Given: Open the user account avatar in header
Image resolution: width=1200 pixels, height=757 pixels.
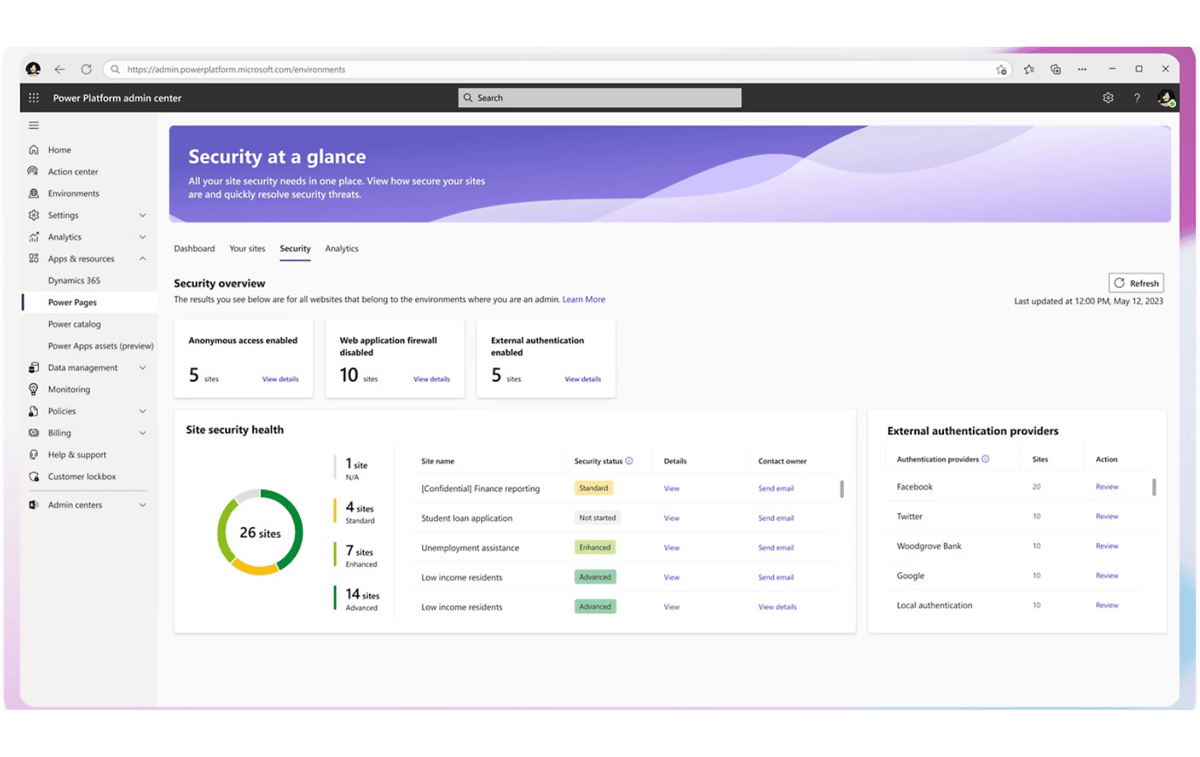Looking at the screenshot, I should tap(1165, 98).
